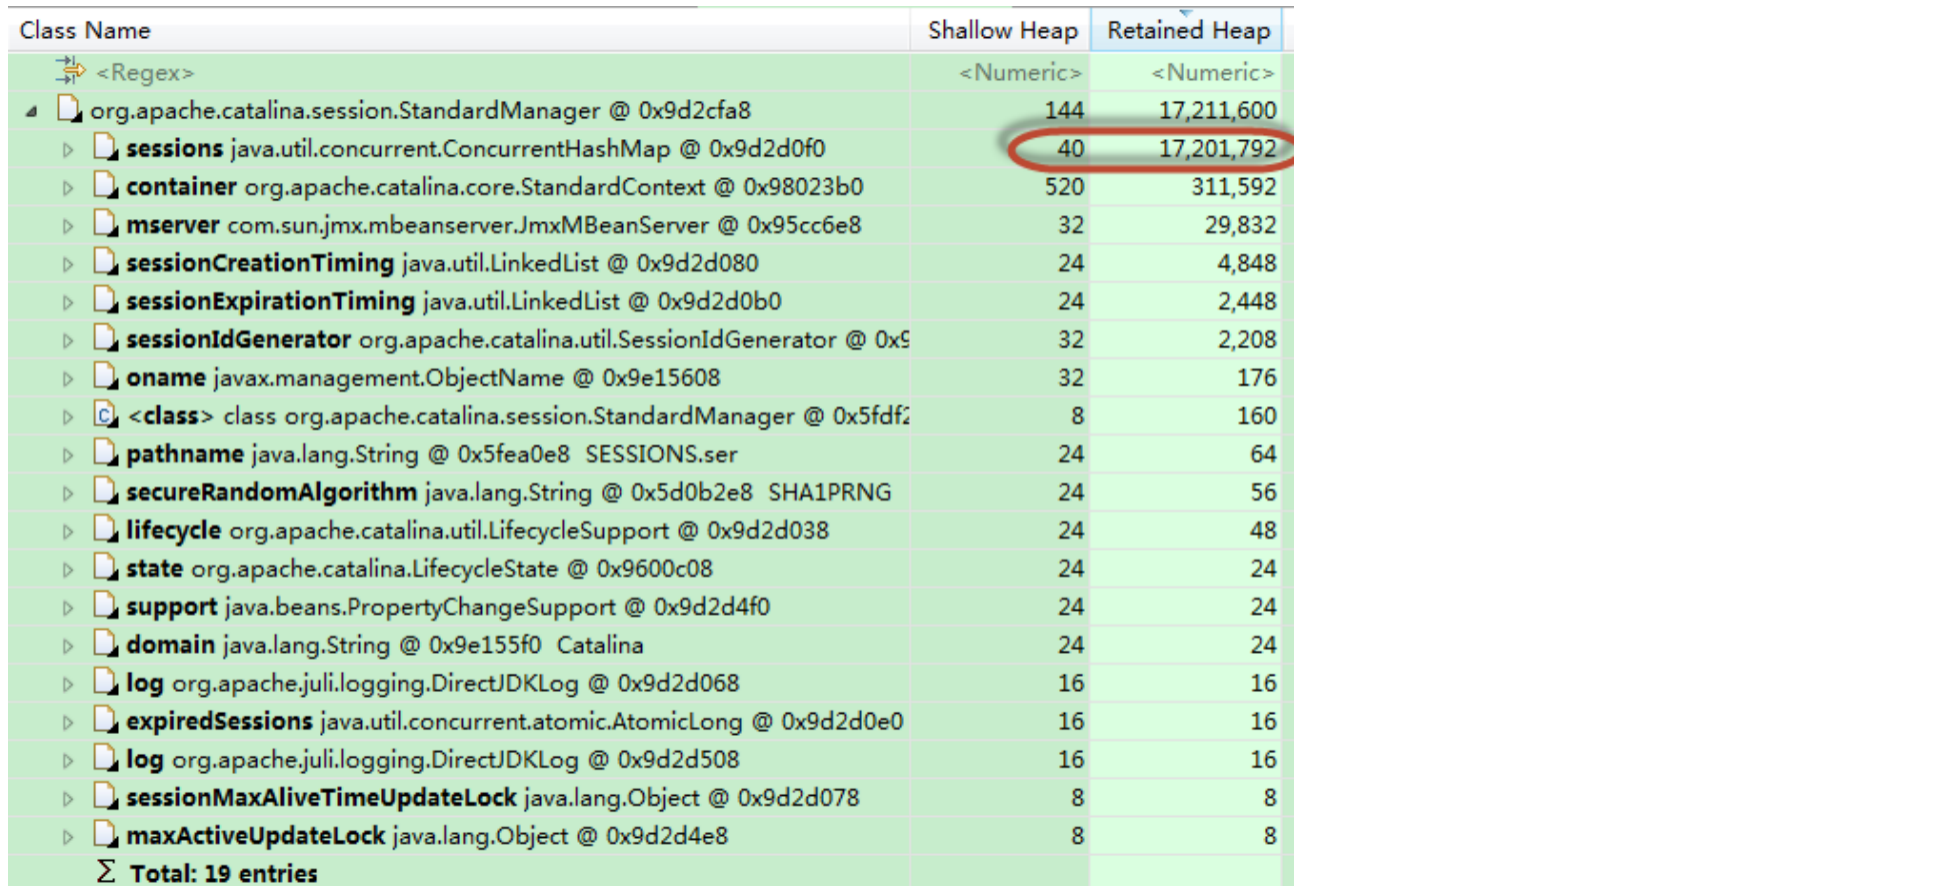Click the object icon beside sessionMaxAliveTimeUpdateLock
Viewport: 1952px width, 894px height.
coord(105,796)
